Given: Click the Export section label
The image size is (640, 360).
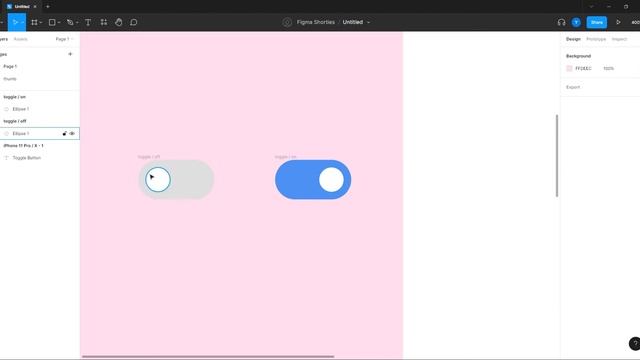Looking at the screenshot, I should tap(573, 87).
